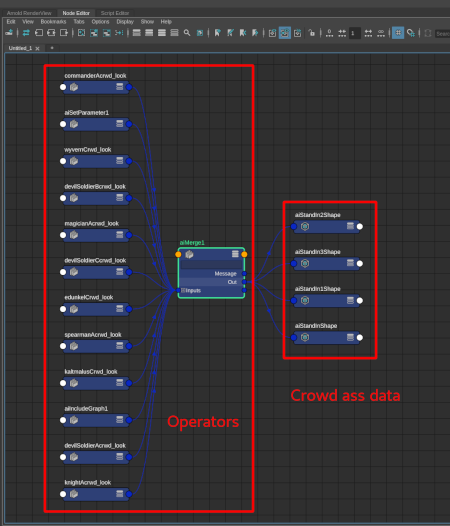The image size is (450, 526).
Task: Click the remove selected nodes from graph icon
Action: coord(107,33)
